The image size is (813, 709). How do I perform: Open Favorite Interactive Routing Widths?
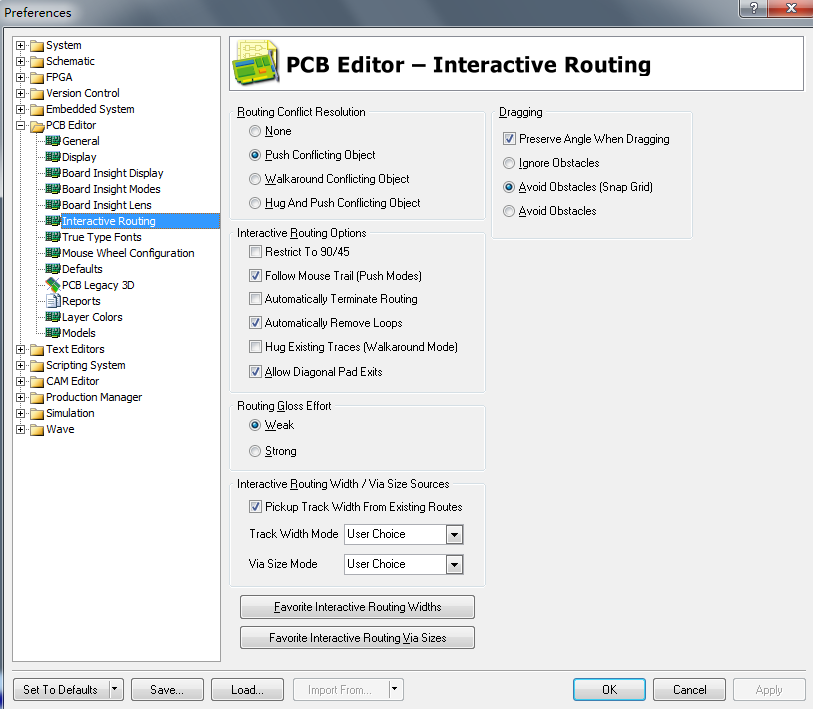[x=357, y=607]
